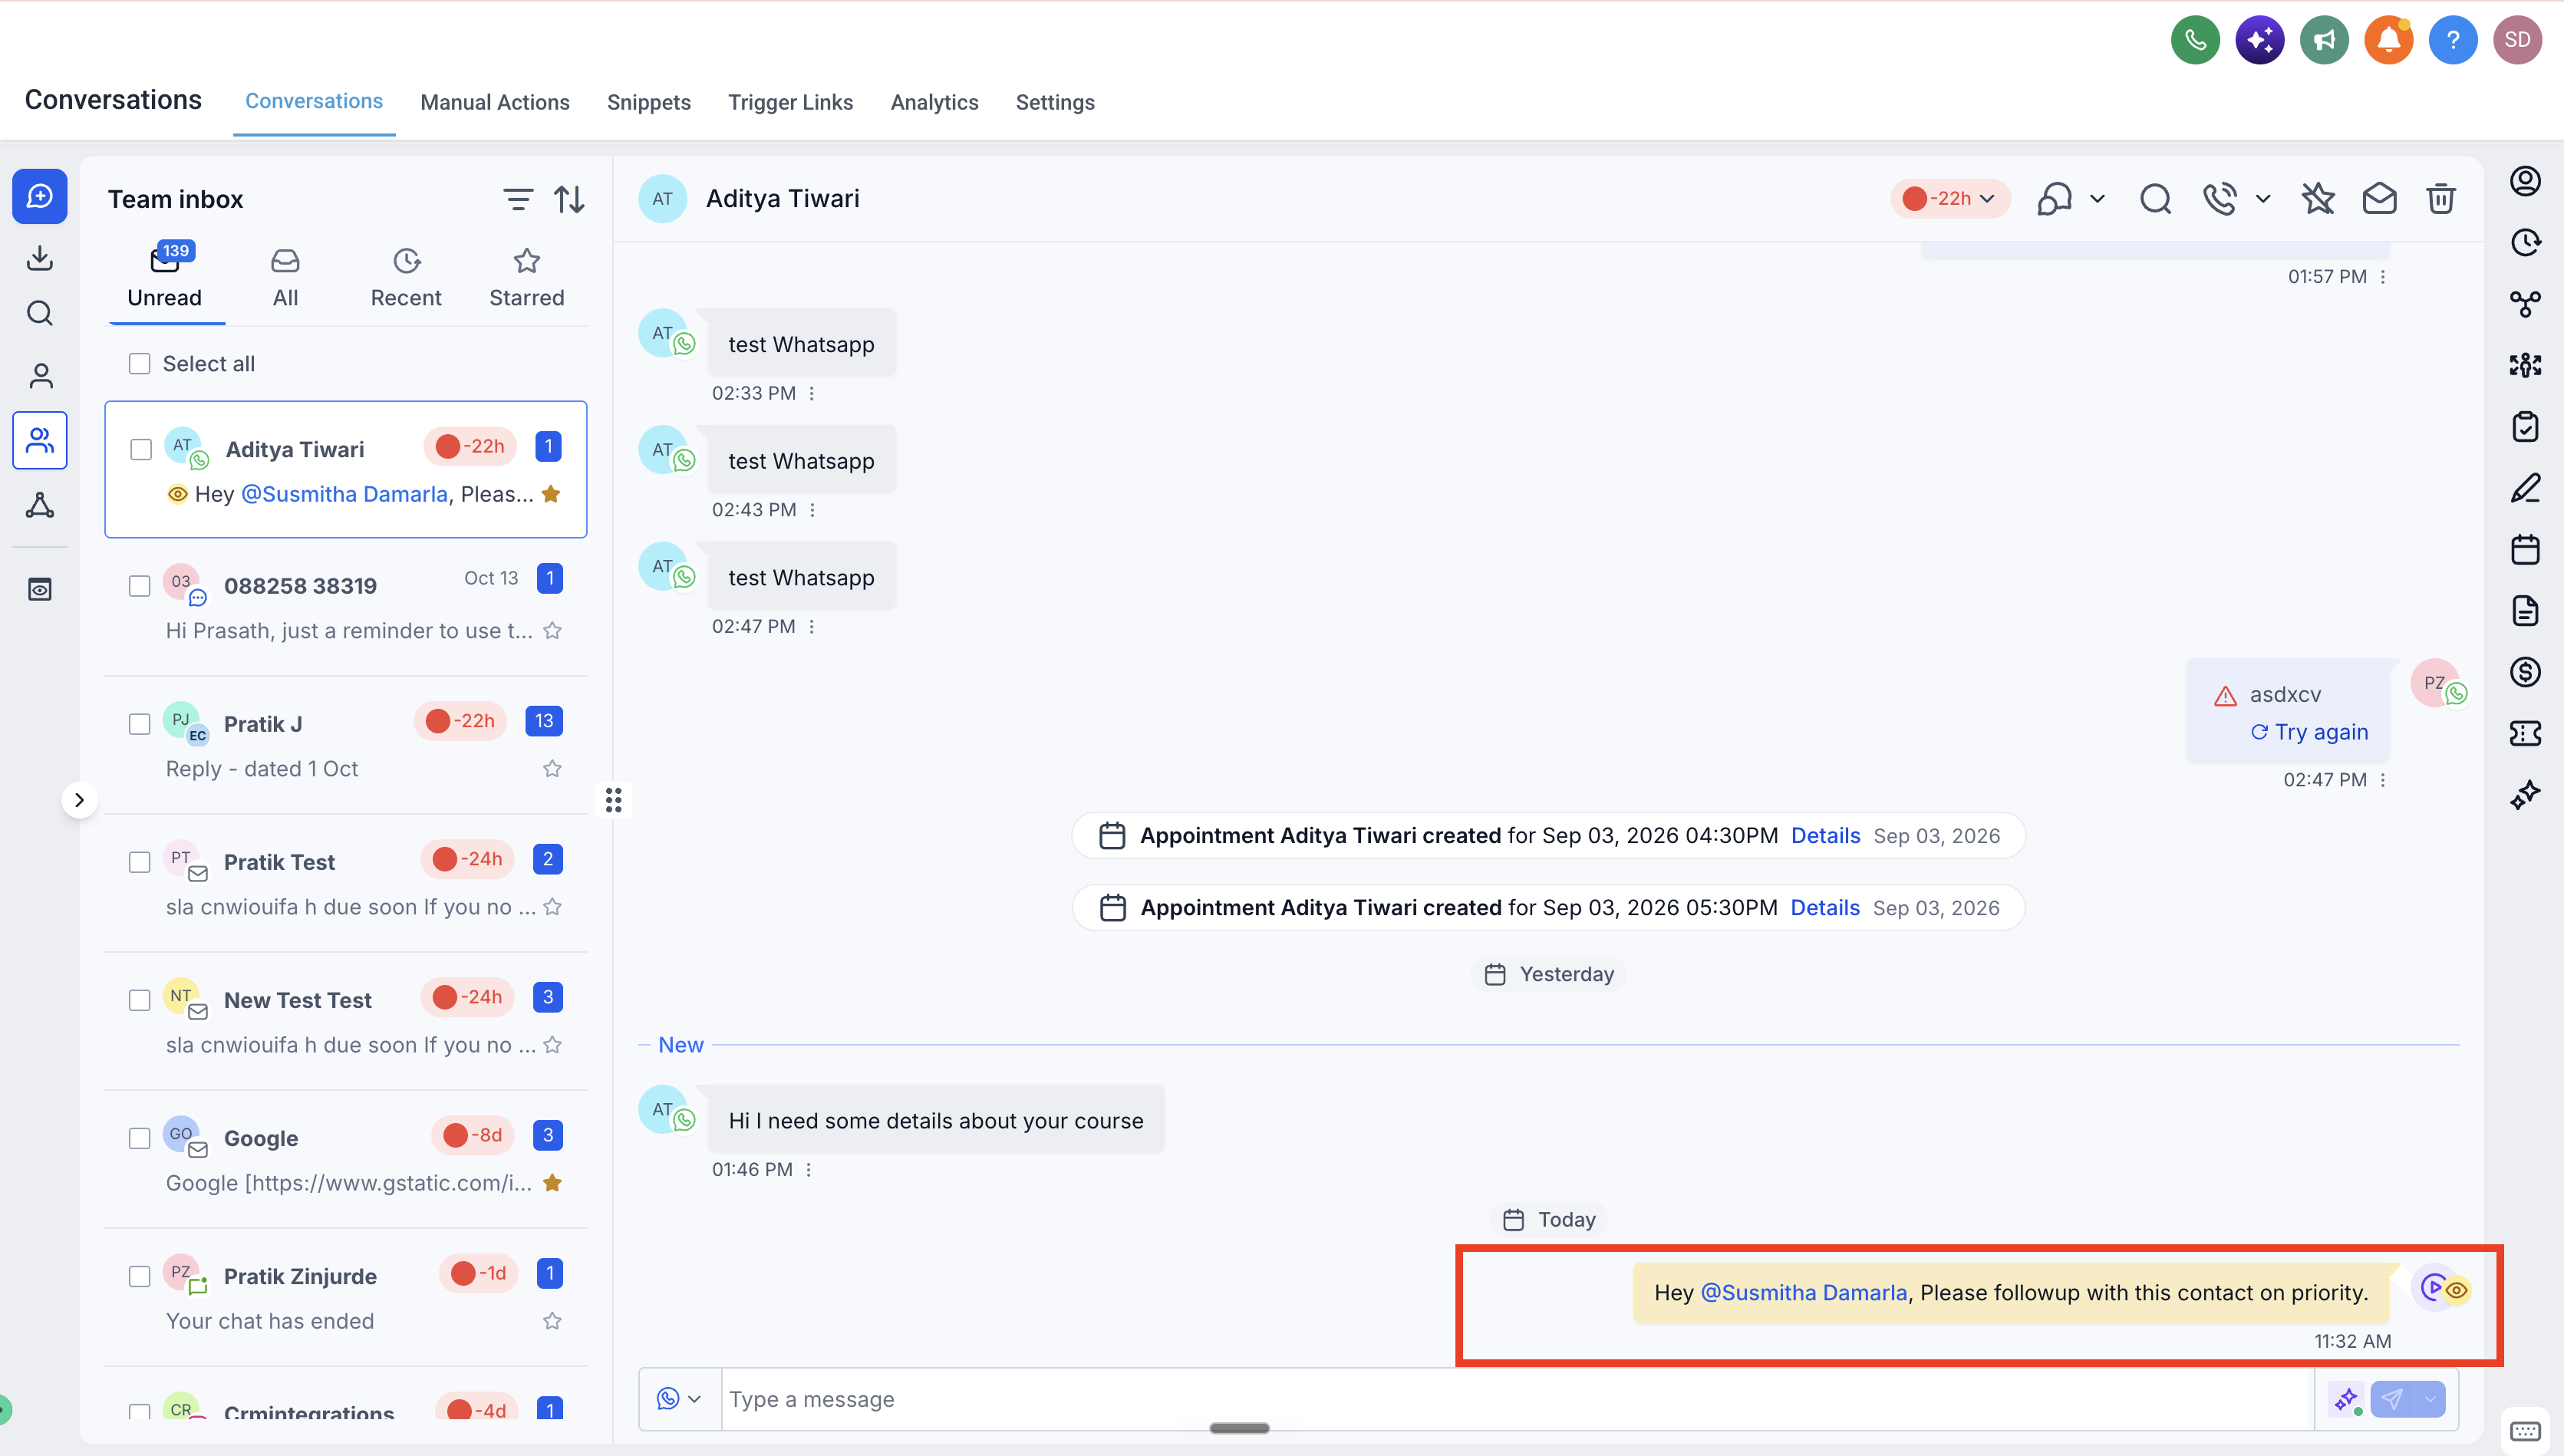Screen dimensions: 2564x1456
Task: Click the search icon in left sidebar
Action: pos(40,314)
